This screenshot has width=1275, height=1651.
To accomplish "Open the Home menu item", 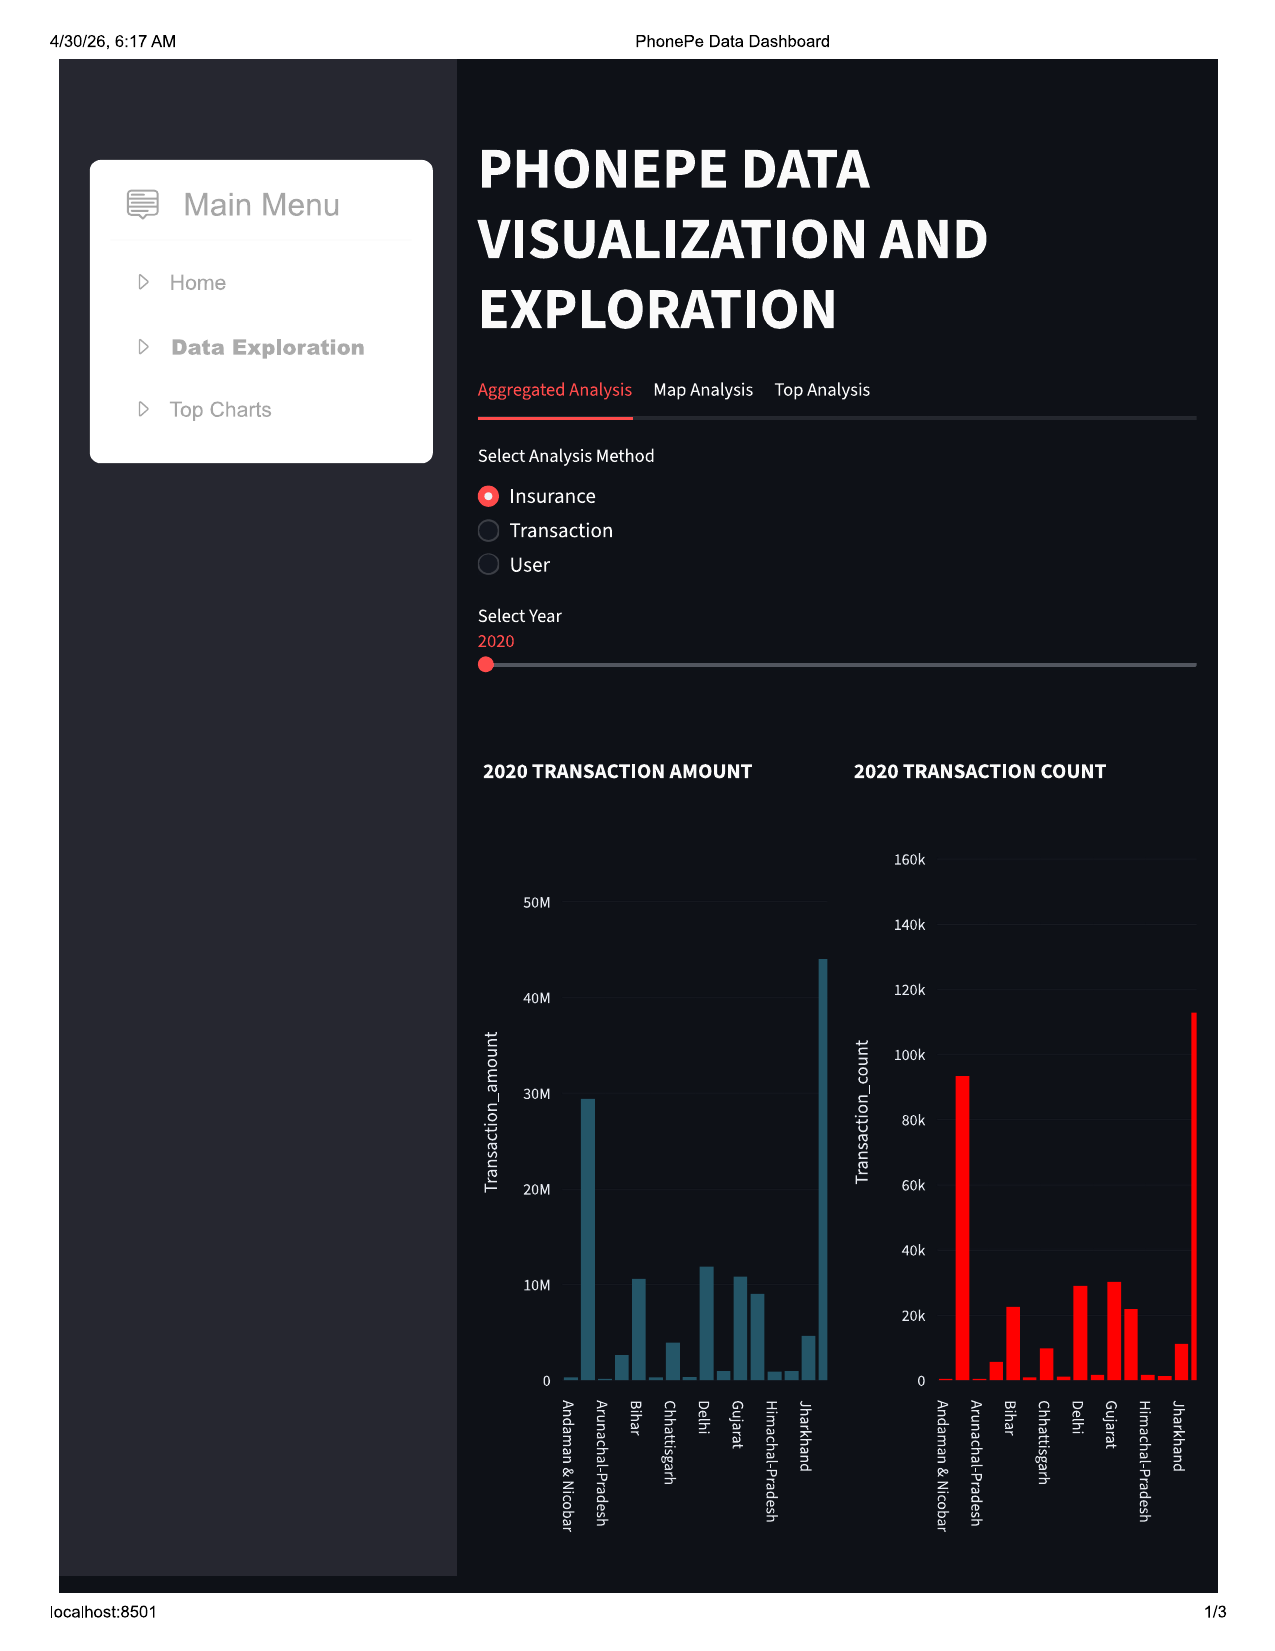I will click(198, 283).
